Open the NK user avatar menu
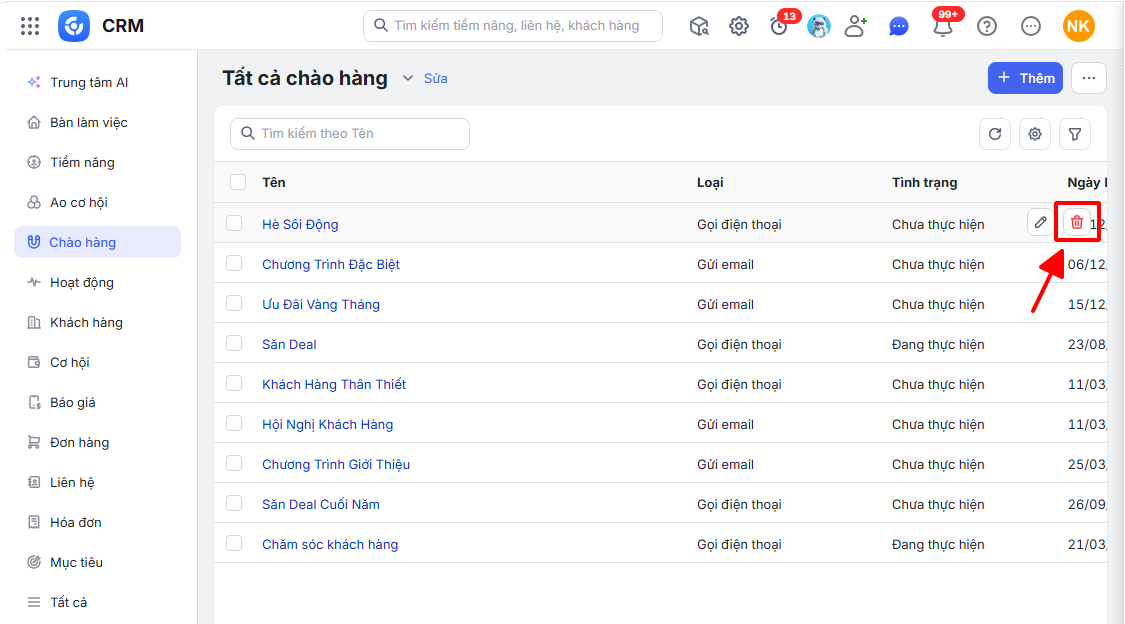 [x=1078, y=27]
